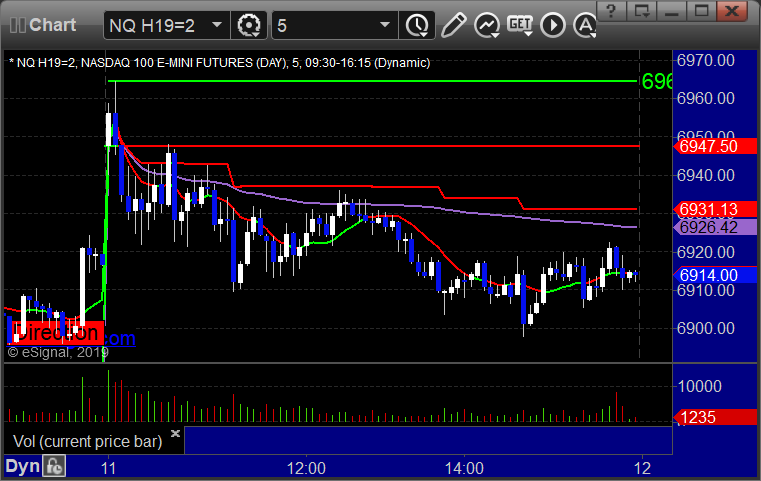The height and width of the screenshot is (481, 761).
Task: Click the red 1235 volume marker
Action: (x=715, y=417)
